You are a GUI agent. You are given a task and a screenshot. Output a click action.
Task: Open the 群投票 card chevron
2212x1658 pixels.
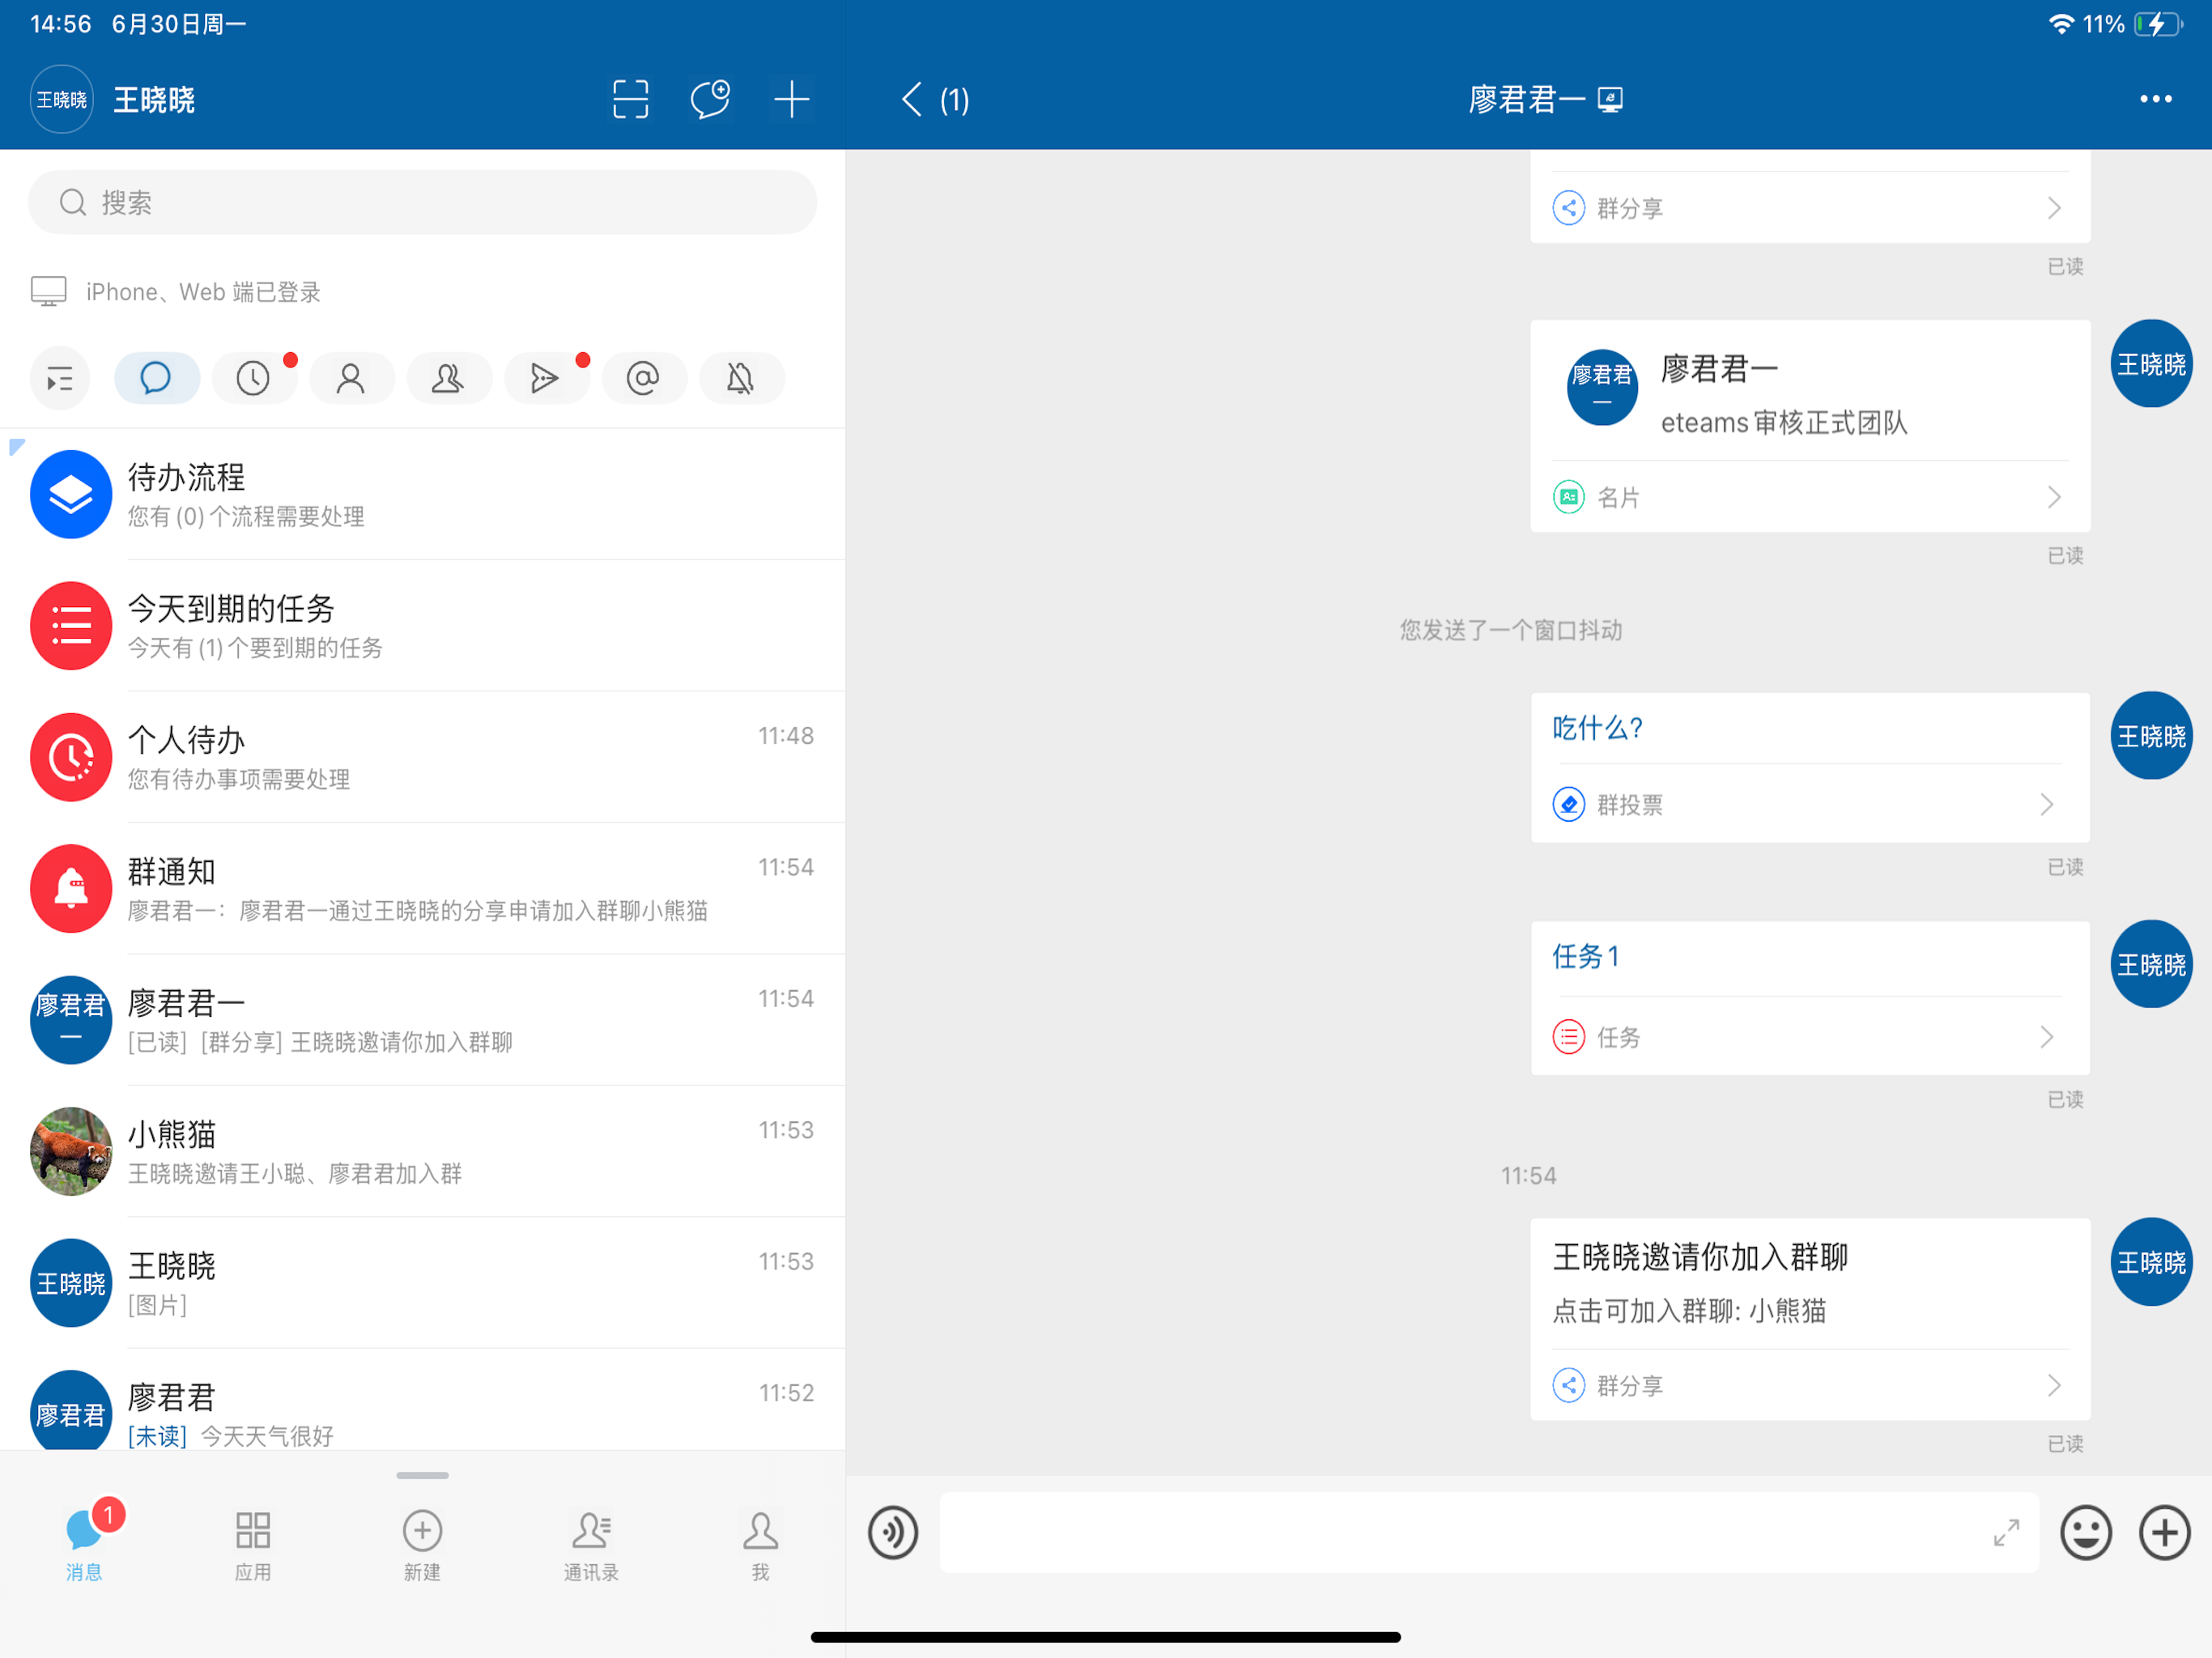click(2047, 804)
